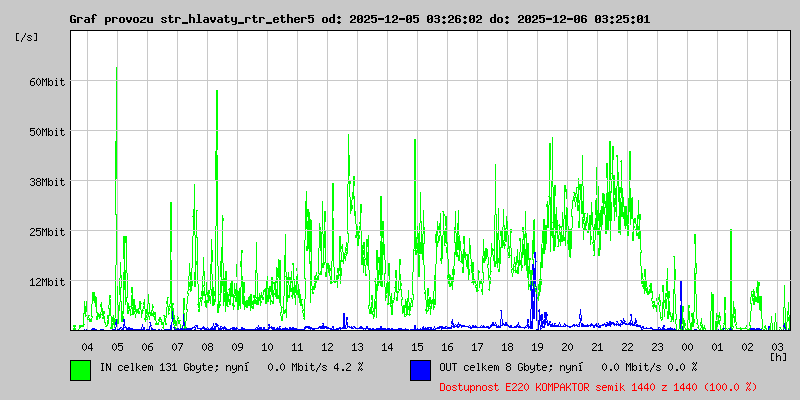
Task: Click the [/s] unit label above the y-axis
Action: point(27,37)
